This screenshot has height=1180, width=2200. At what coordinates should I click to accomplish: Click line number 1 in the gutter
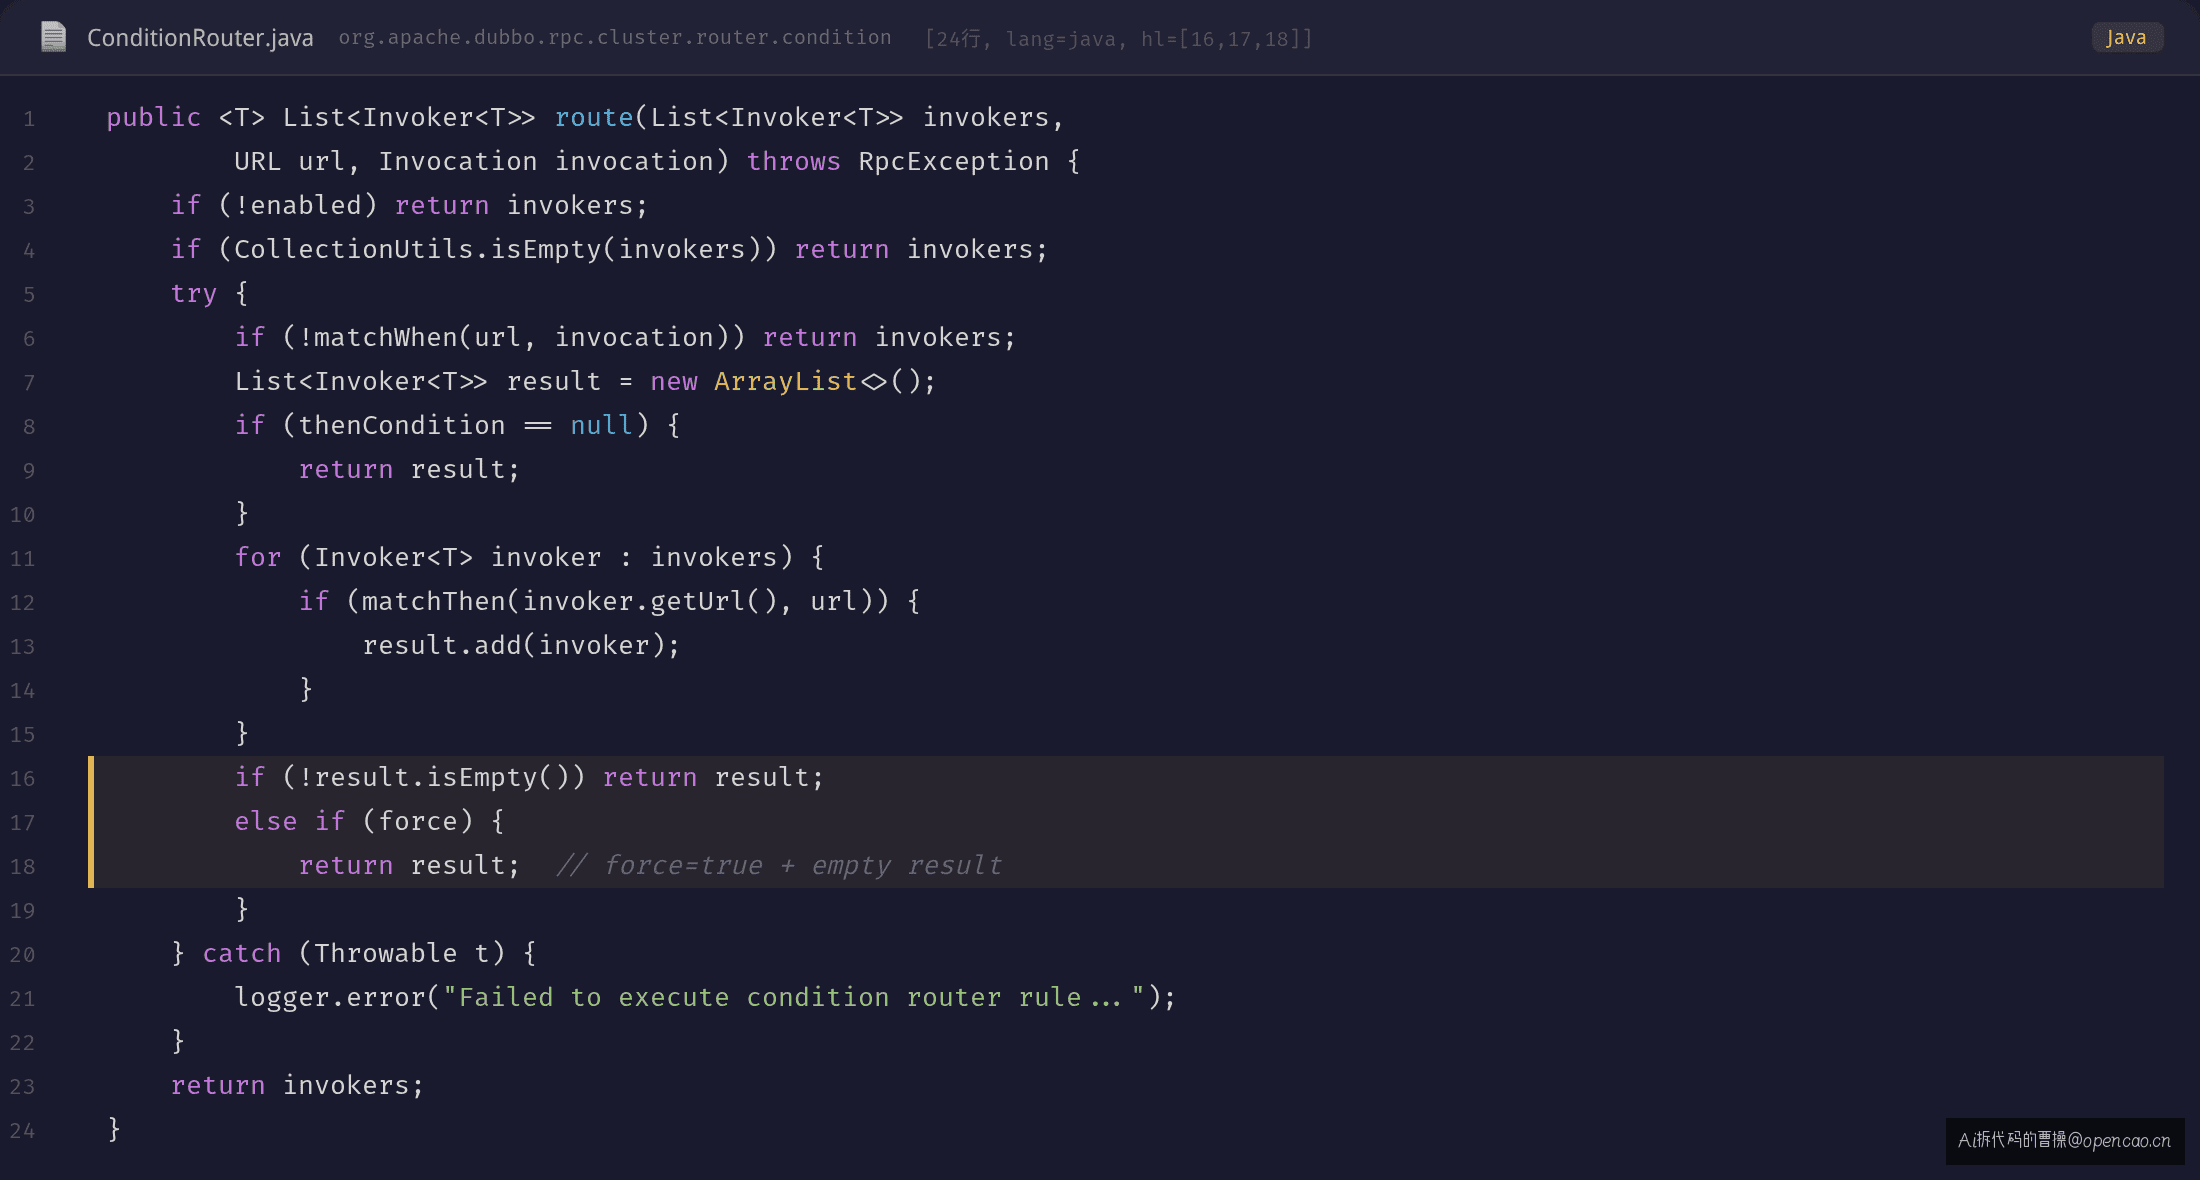coord(29,119)
